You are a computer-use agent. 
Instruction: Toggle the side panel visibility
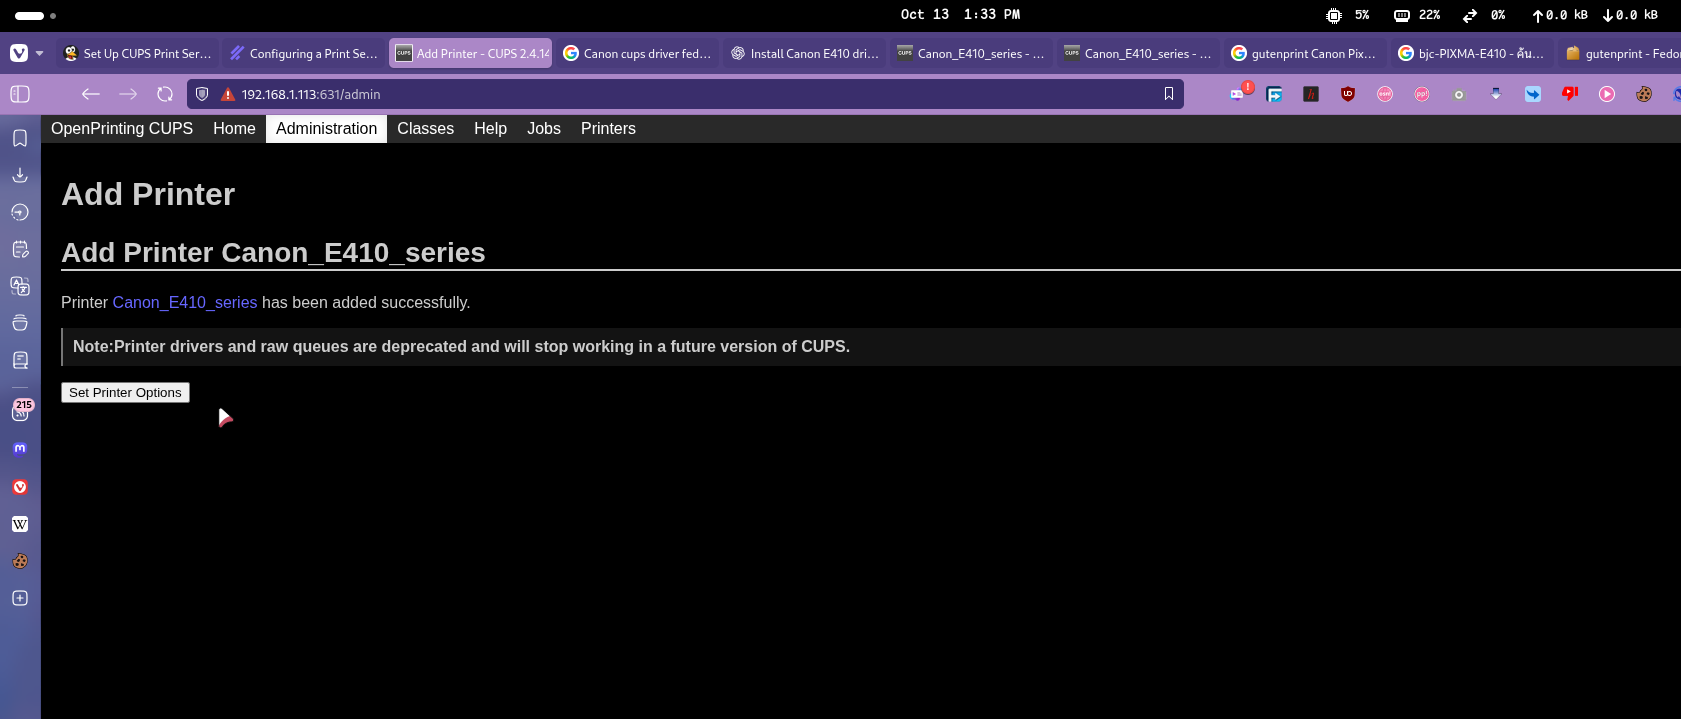[20, 94]
